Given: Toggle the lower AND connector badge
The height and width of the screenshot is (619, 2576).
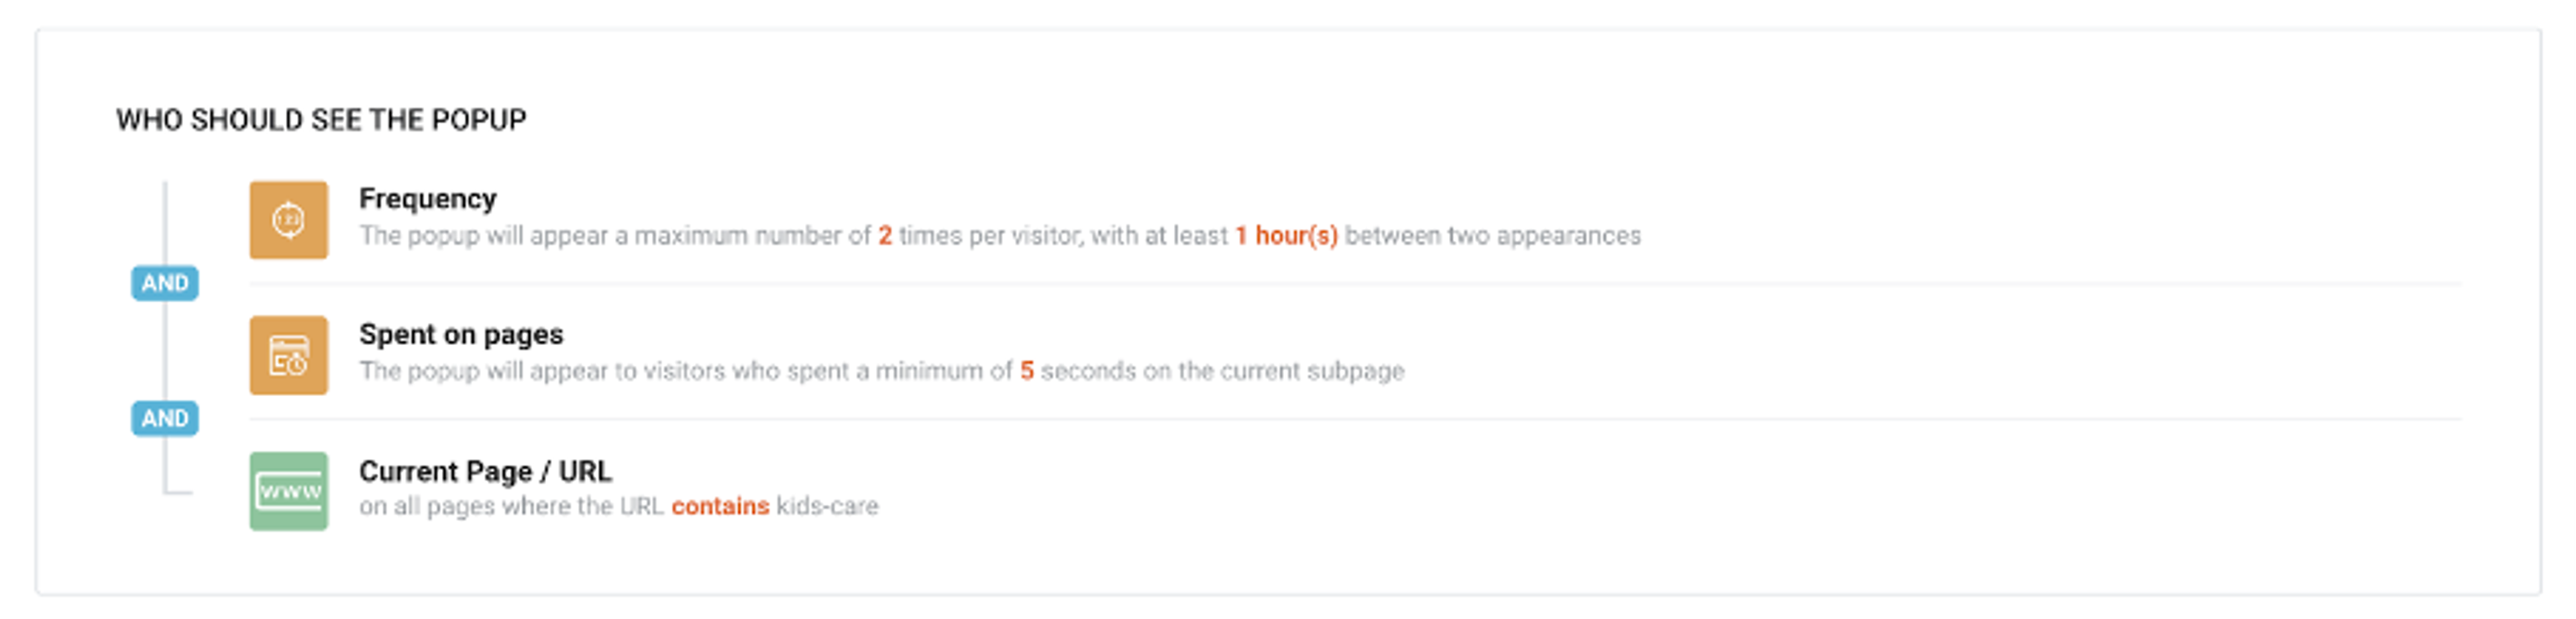Looking at the screenshot, I should [x=165, y=417].
